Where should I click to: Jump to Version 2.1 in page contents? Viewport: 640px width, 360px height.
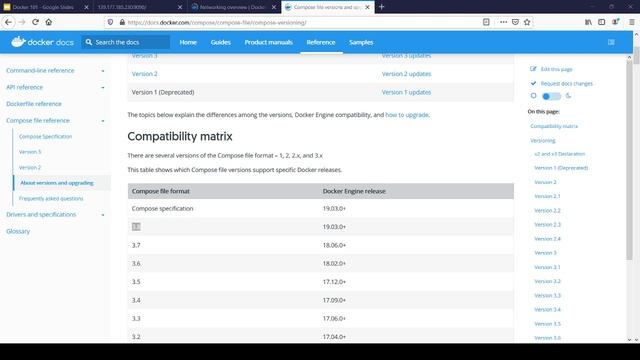click(547, 196)
